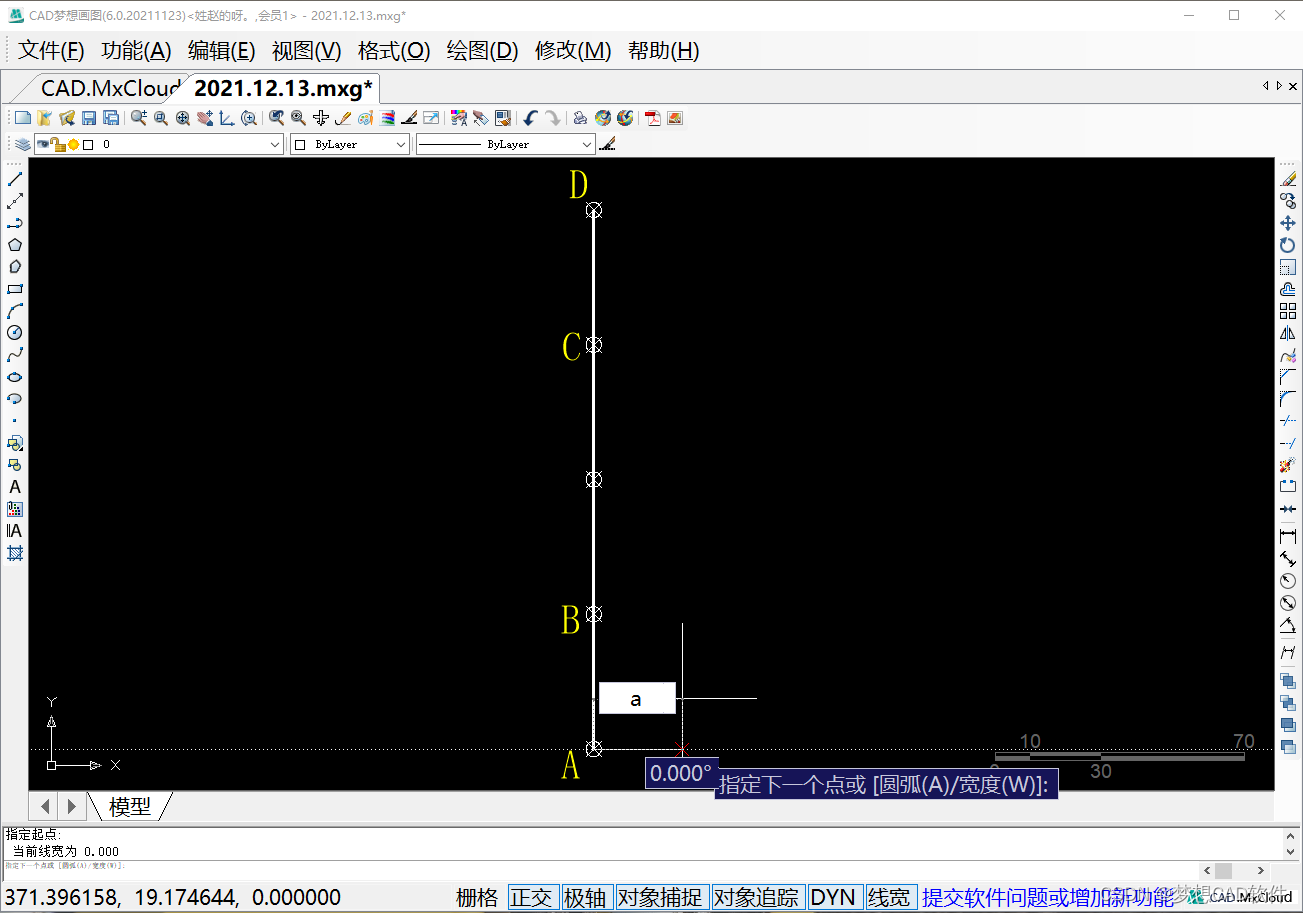
Task: Click the Mirror tool in right toolbar
Action: click(x=1288, y=334)
